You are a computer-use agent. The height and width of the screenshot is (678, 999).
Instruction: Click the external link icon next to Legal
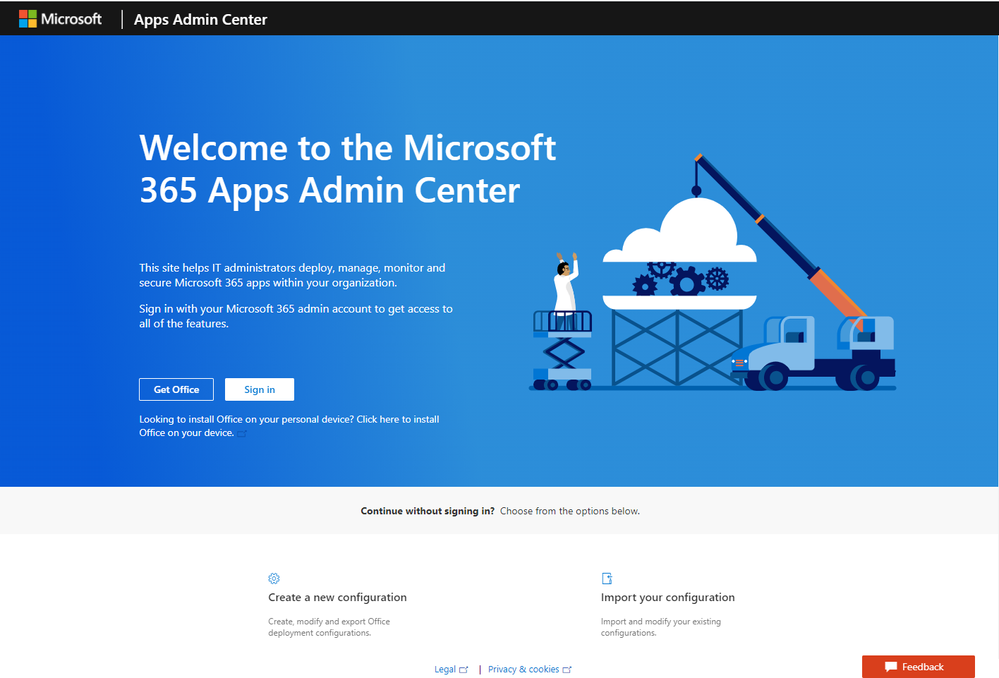(x=464, y=670)
